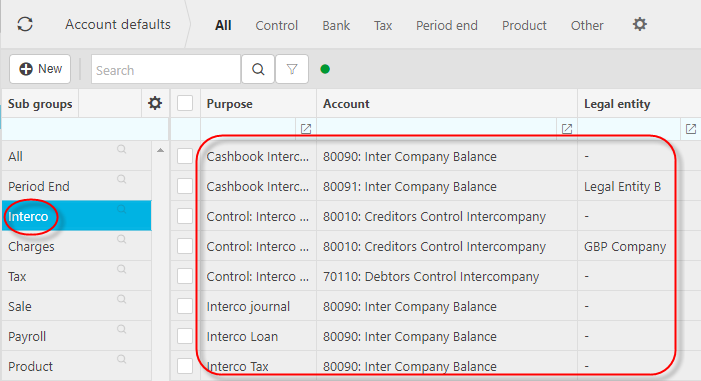Image resolution: width=701 pixels, height=381 pixels.
Task: Tick checkbox for Interco Loan row
Action: 185,336
